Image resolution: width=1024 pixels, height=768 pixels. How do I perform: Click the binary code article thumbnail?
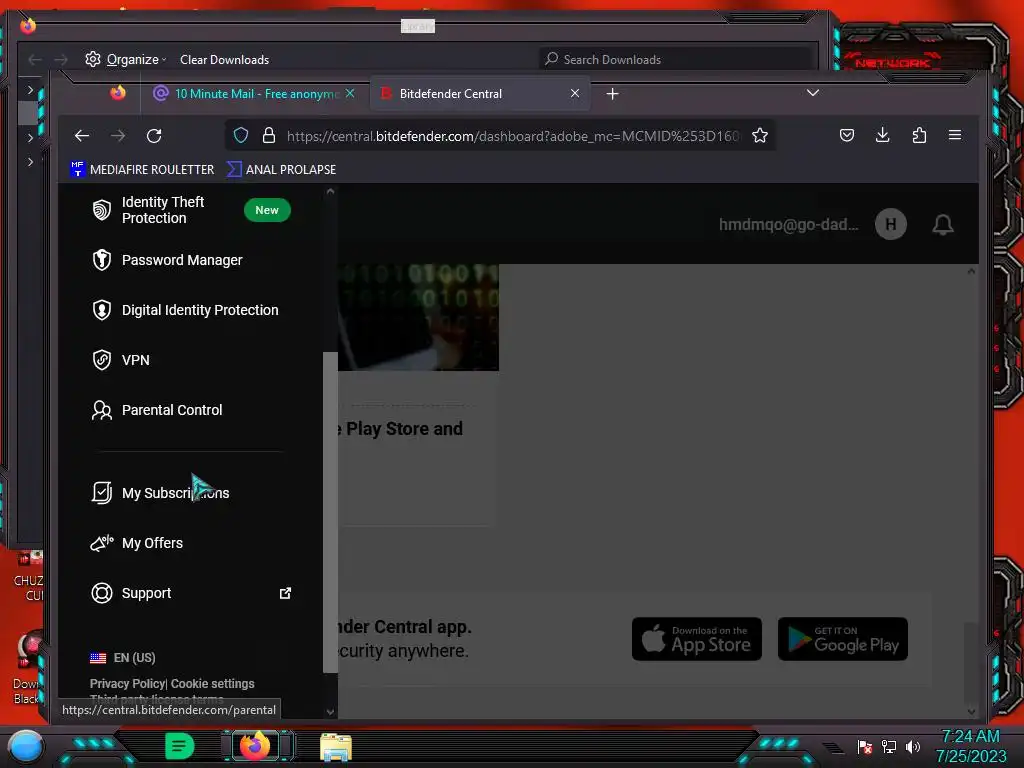pyautogui.click(x=419, y=317)
